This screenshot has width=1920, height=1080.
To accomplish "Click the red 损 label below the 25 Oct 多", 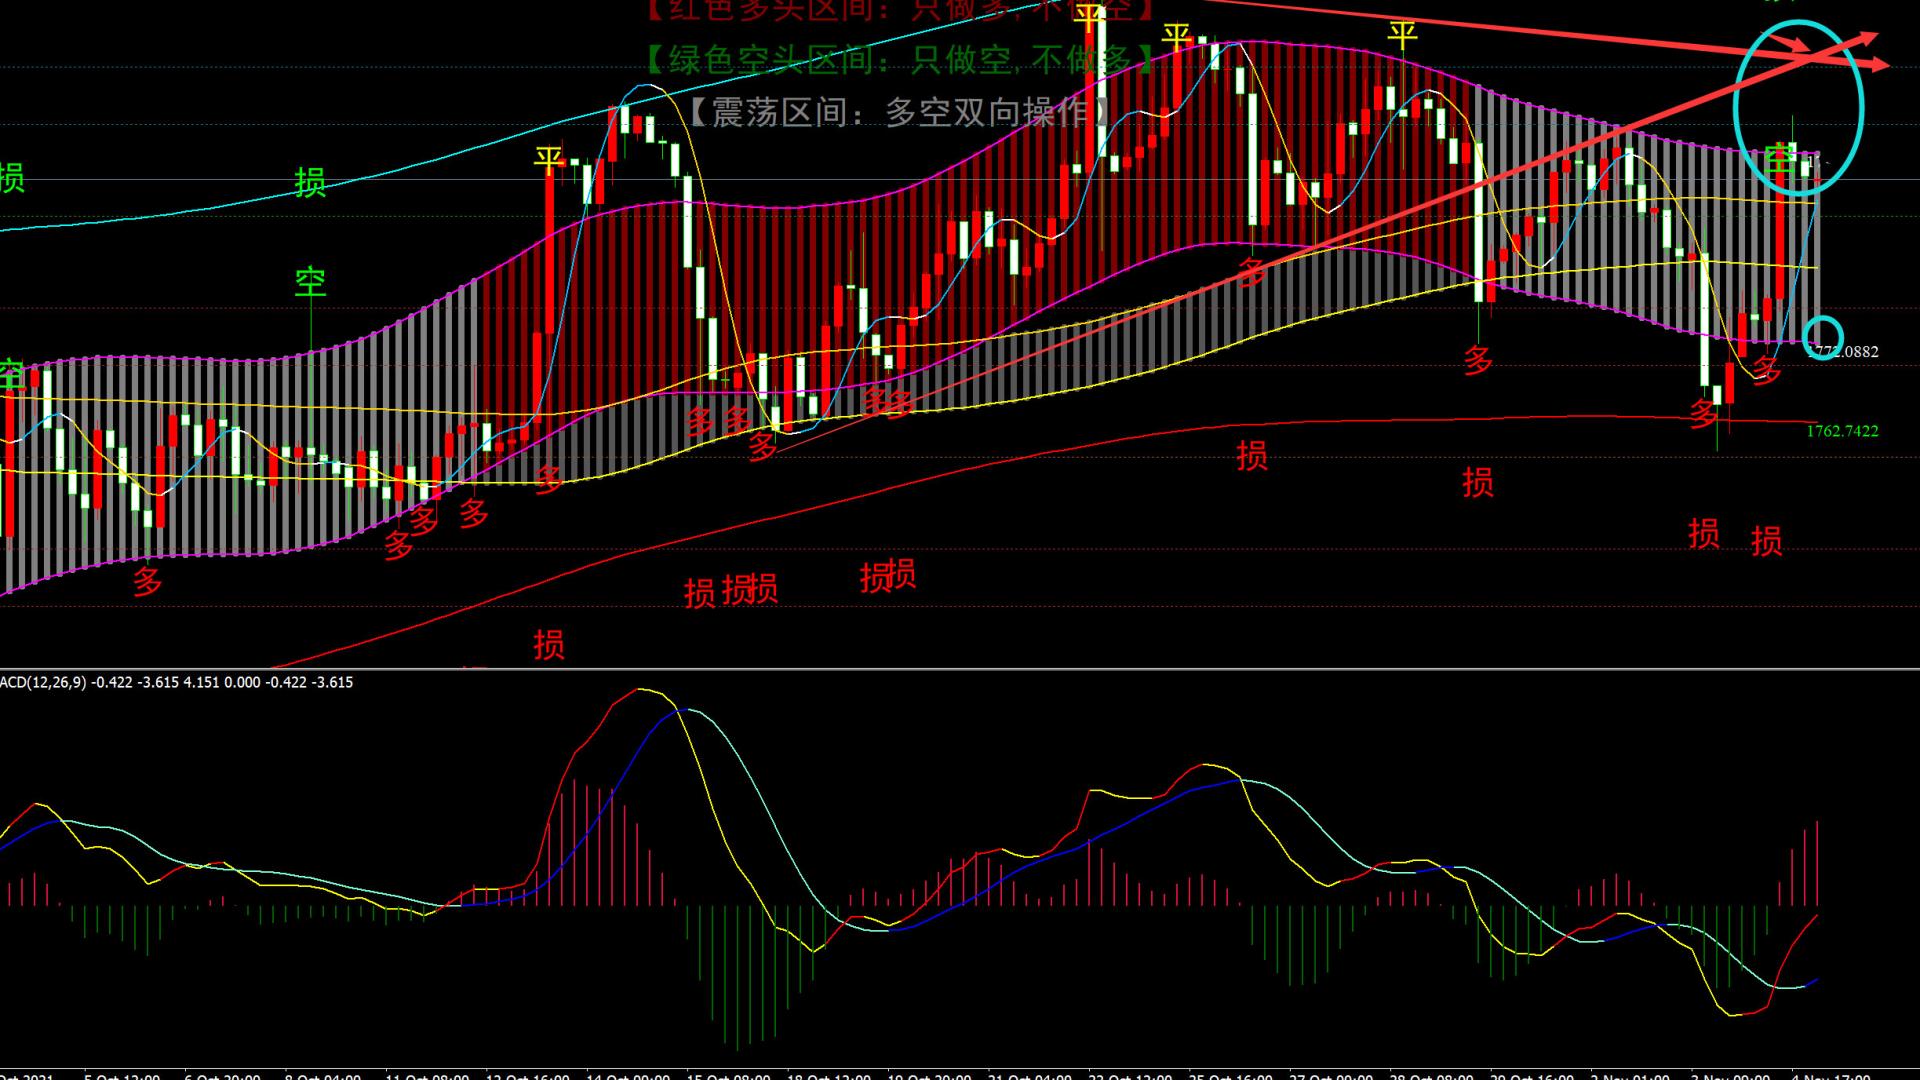I will pyautogui.click(x=1252, y=455).
